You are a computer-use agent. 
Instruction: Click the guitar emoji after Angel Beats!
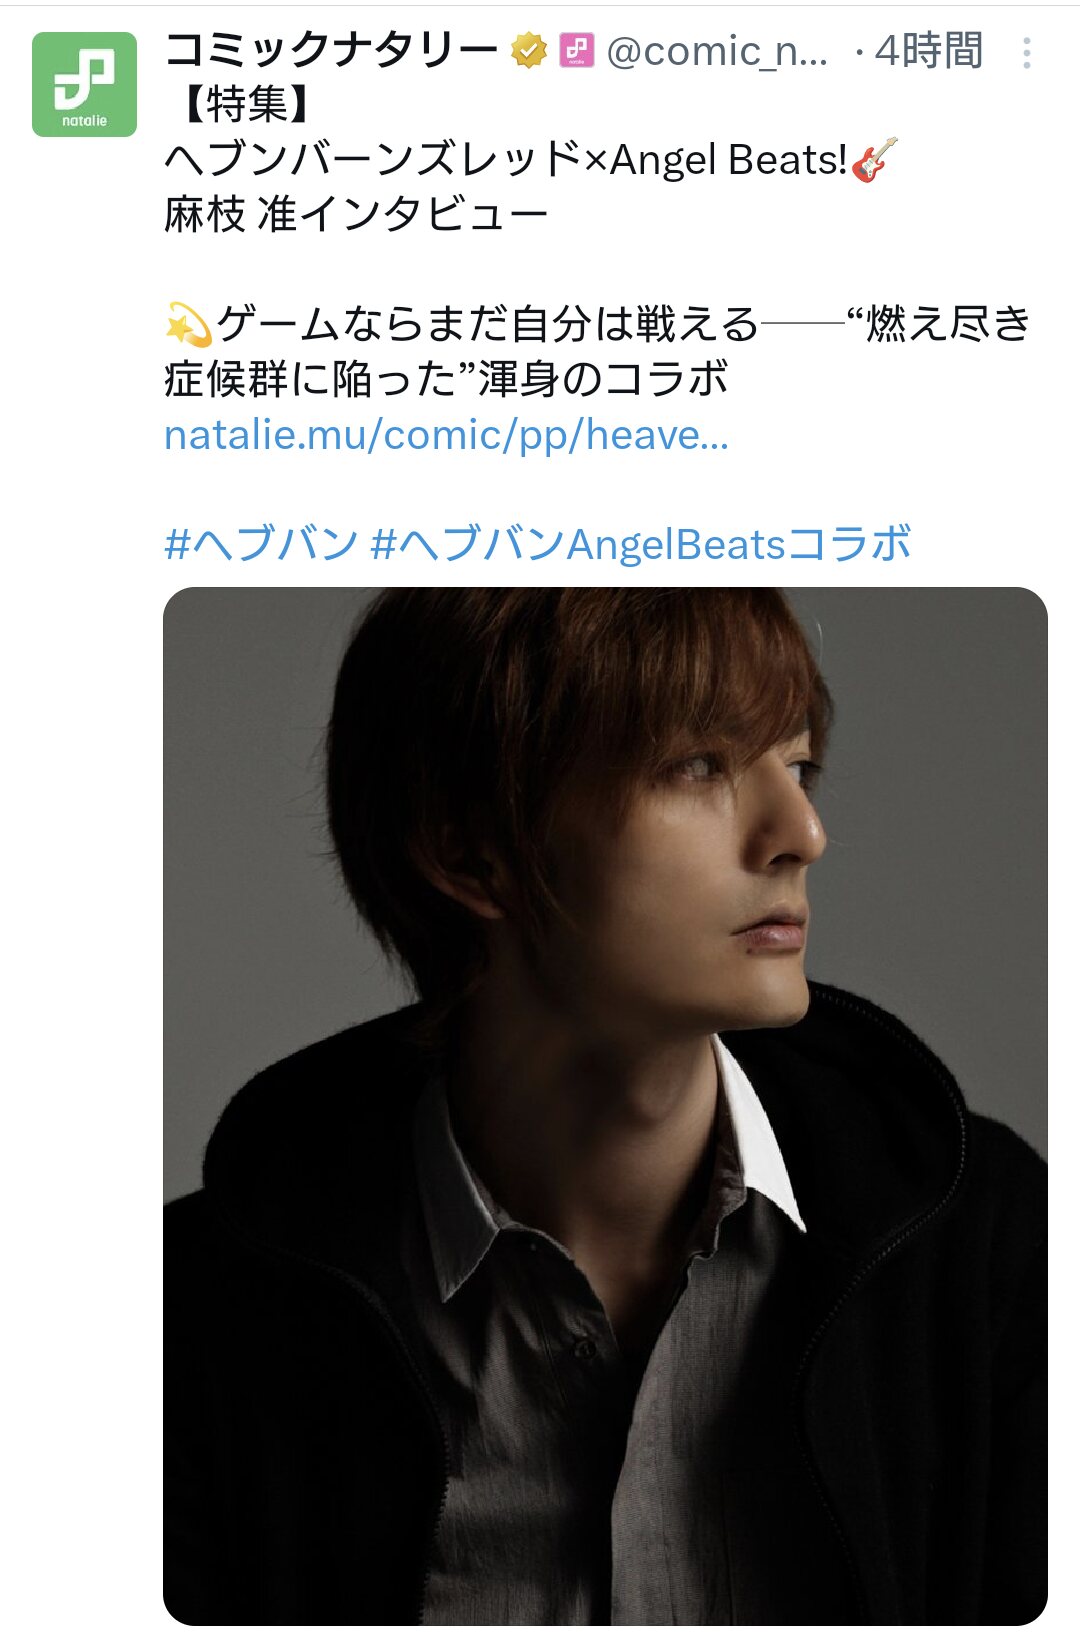[x=874, y=160]
